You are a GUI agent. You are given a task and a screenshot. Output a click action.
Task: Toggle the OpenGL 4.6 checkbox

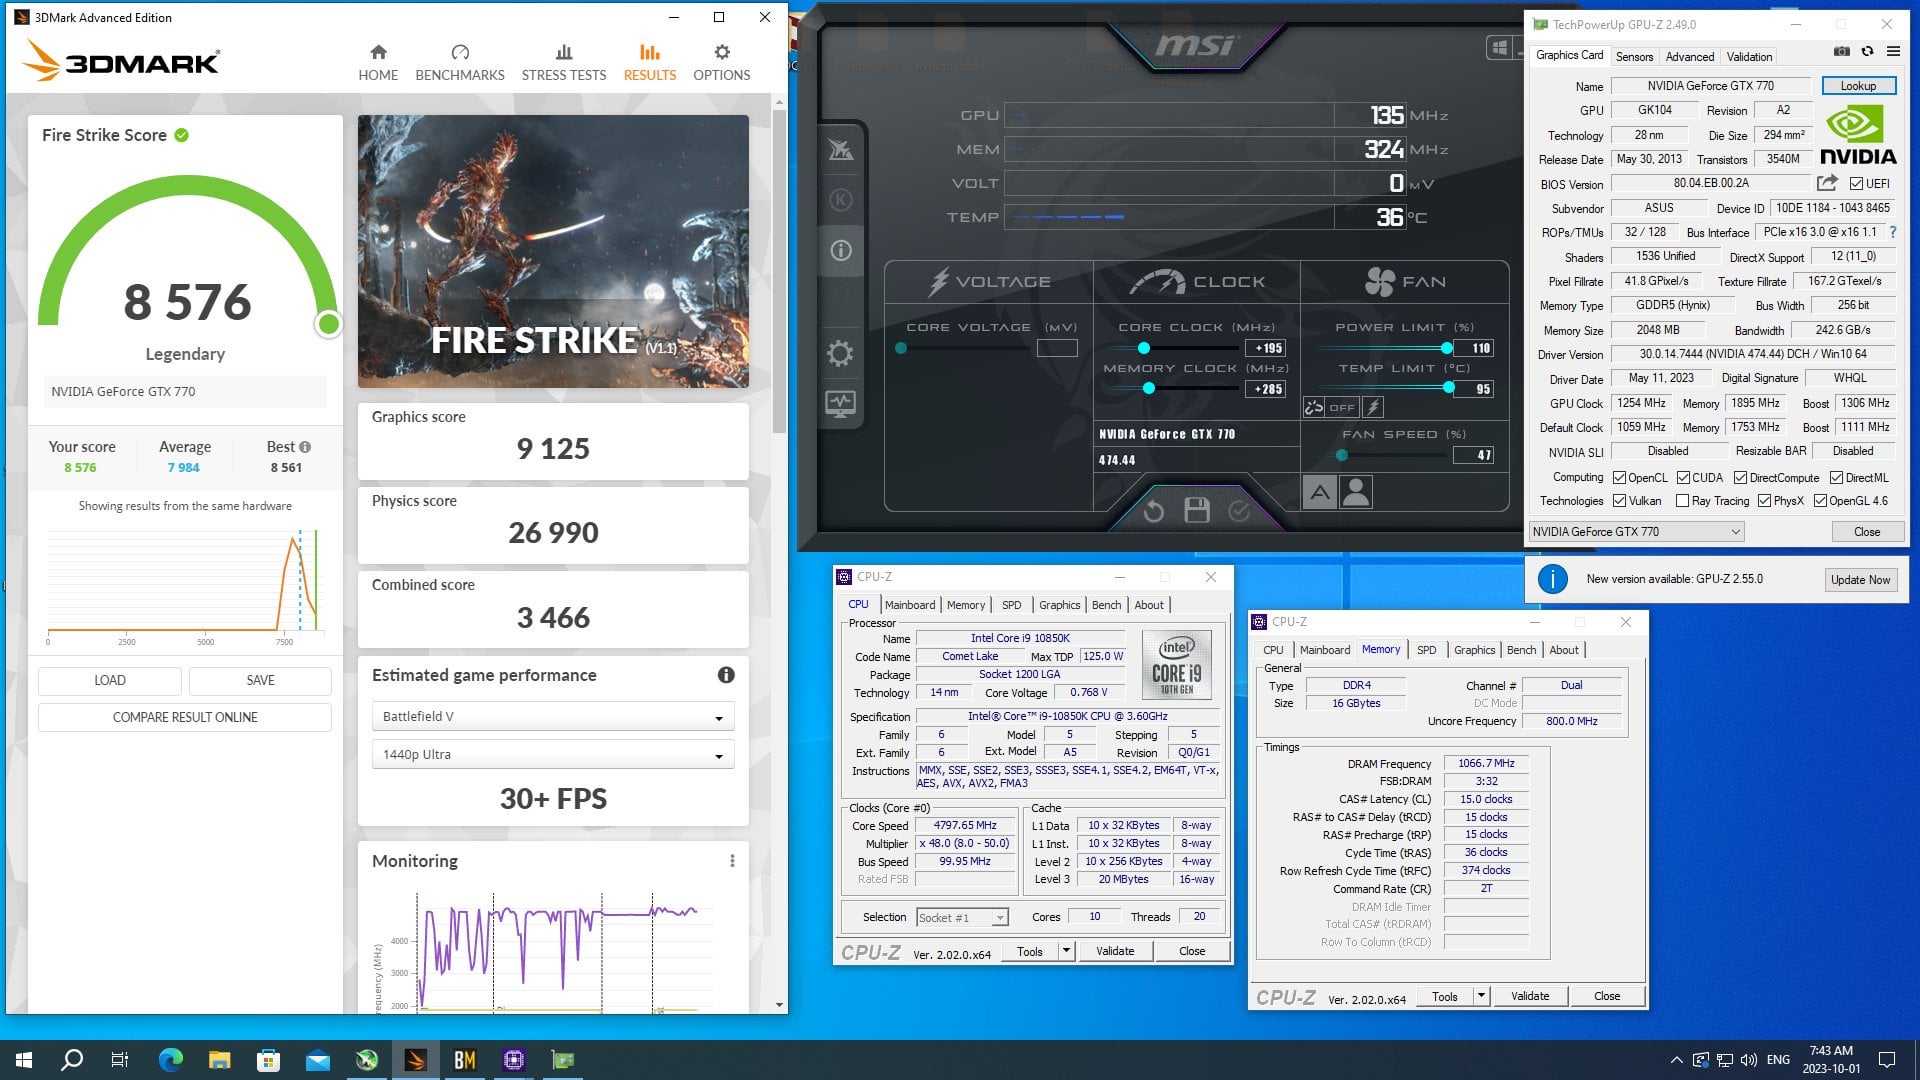[x=1820, y=501]
